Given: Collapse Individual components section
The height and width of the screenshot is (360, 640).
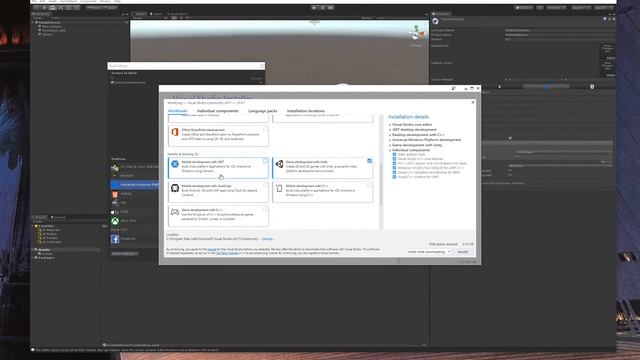Looking at the screenshot, I should pyautogui.click(x=390, y=150).
